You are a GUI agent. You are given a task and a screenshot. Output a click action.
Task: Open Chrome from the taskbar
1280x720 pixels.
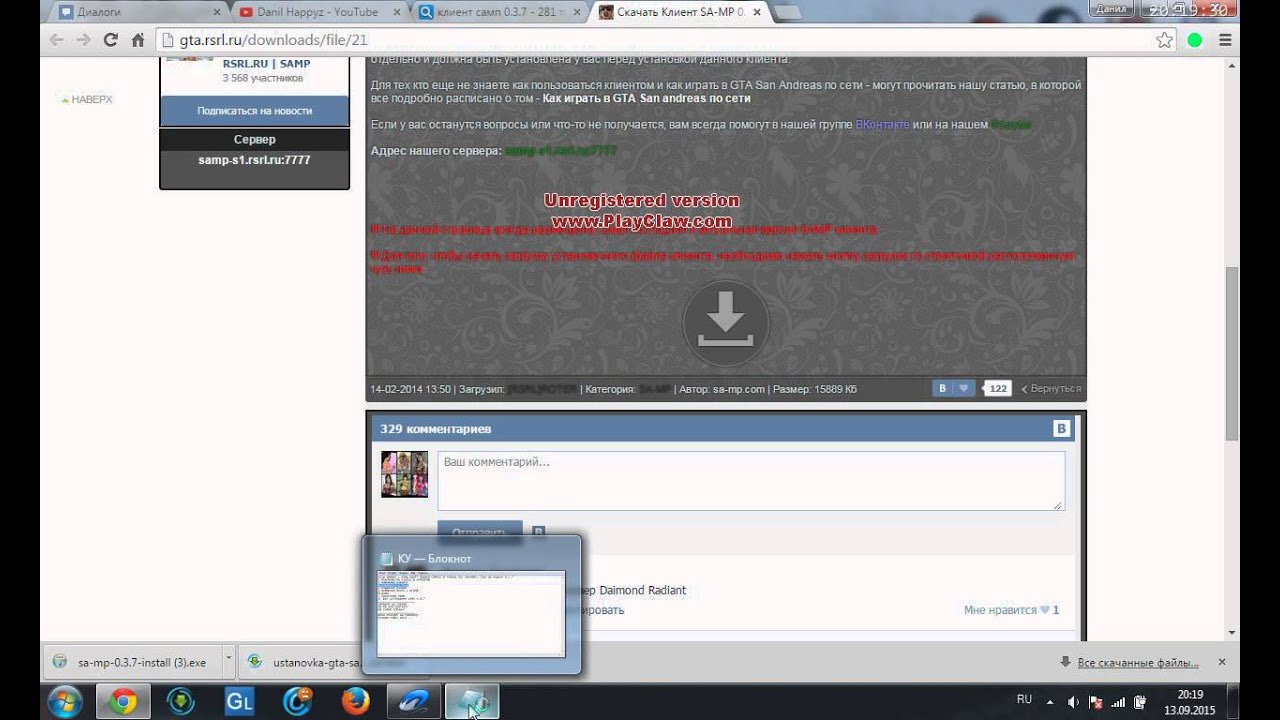click(x=123, y=702)
